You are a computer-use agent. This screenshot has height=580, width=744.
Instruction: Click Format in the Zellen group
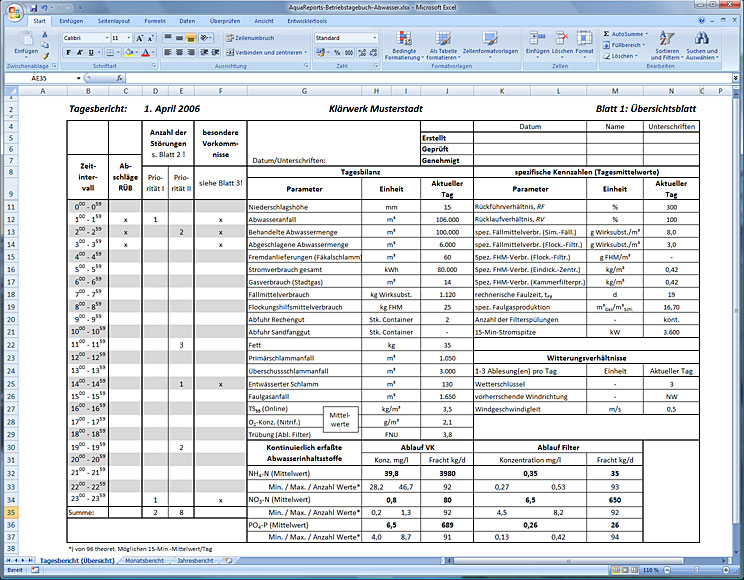coord(584,44)
